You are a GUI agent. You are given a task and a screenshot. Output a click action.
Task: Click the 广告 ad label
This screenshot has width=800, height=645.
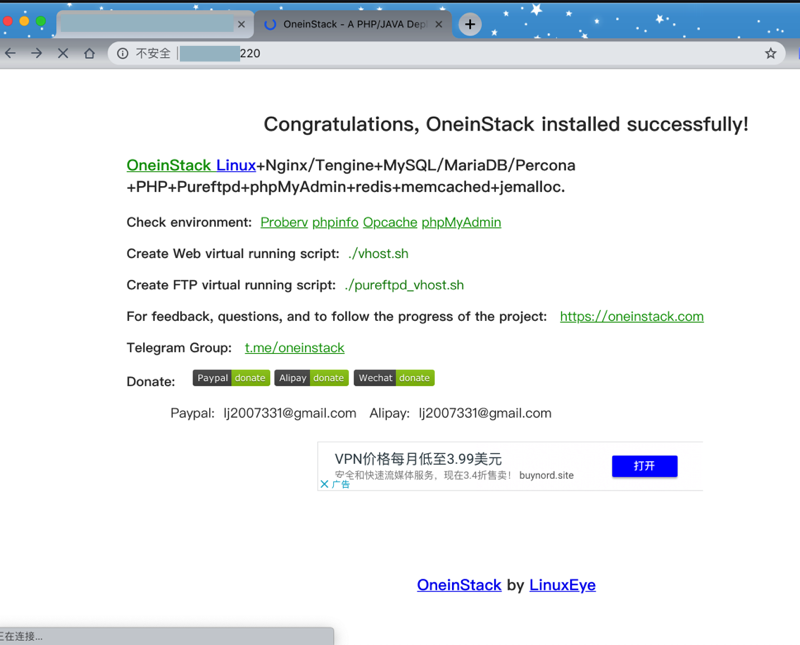pyautogui.click(x=340, y=484)
